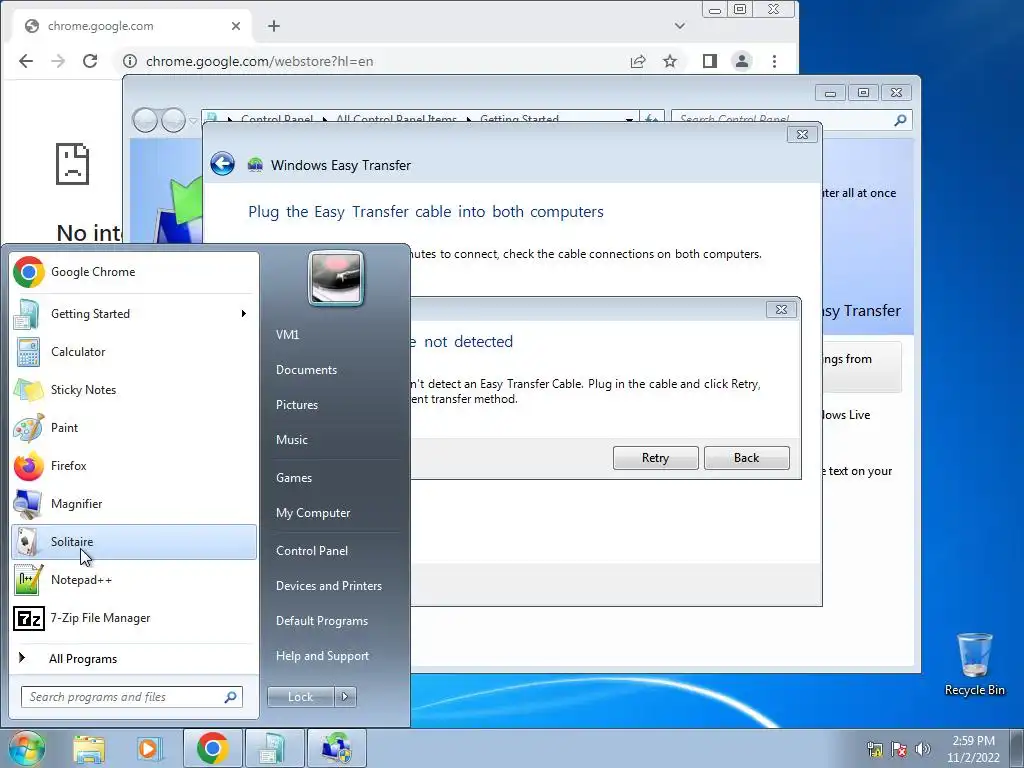Click the user account picture
1024x768 pixels.
(336, 278)
